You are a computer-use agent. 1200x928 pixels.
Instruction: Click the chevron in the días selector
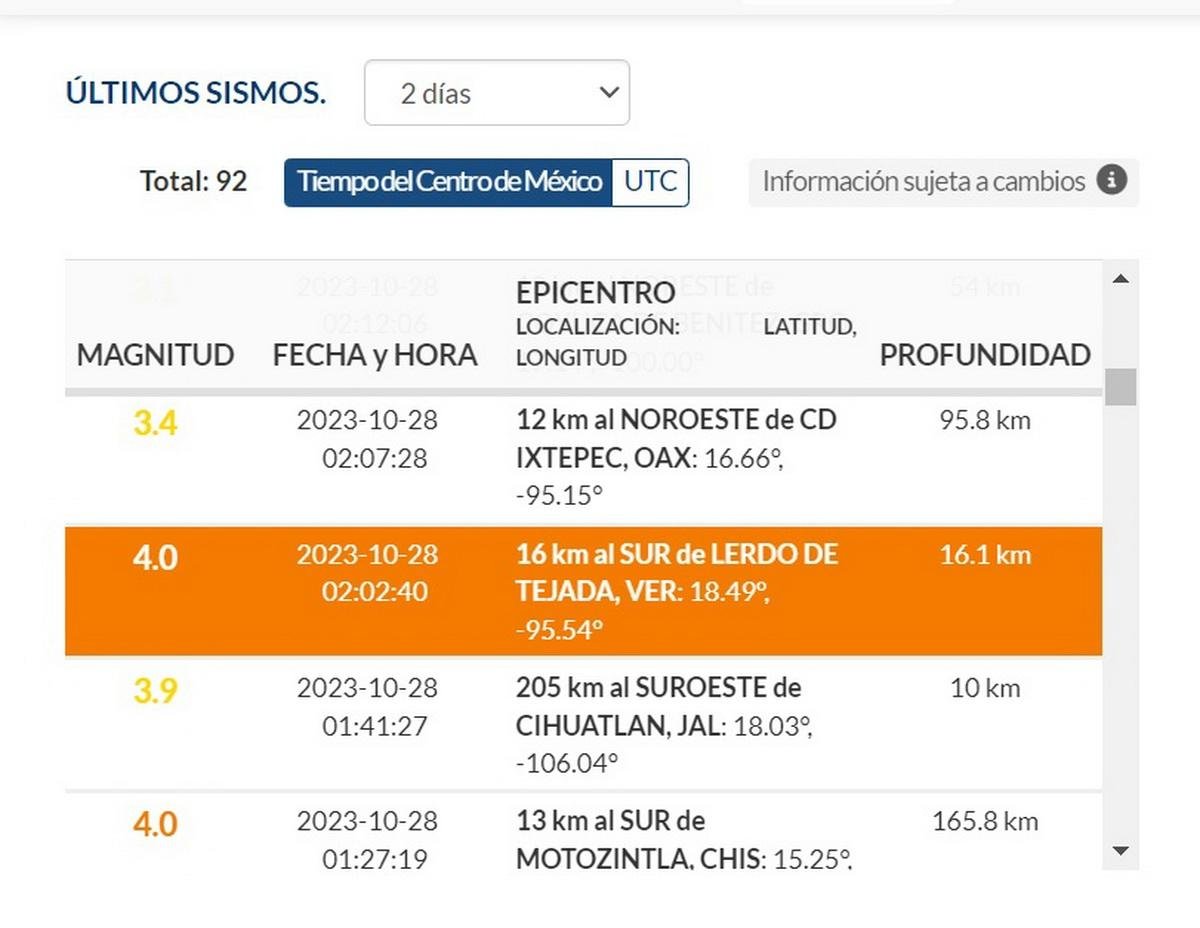608,93
